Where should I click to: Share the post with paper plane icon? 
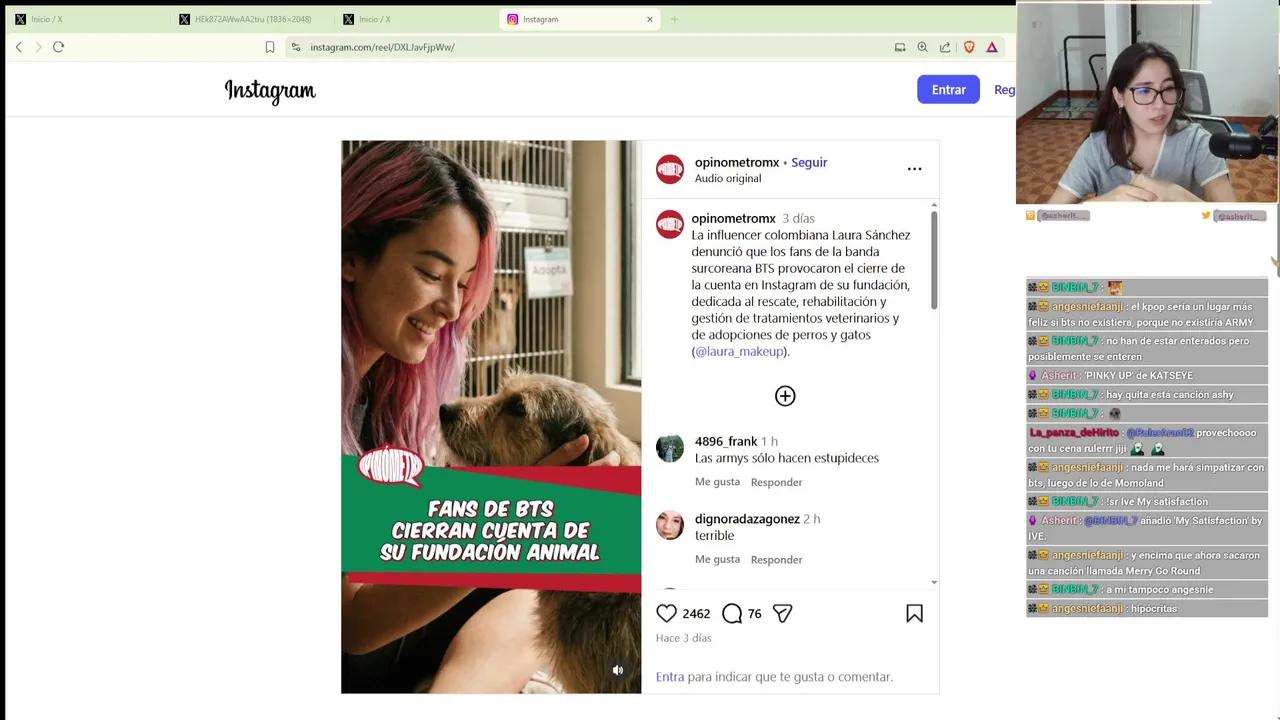[x=782, y=613]
